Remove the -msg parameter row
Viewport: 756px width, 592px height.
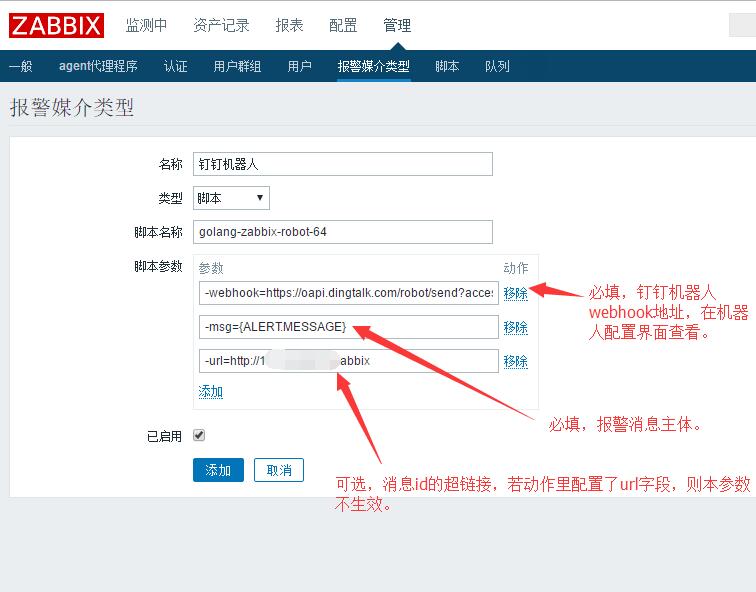515,327
